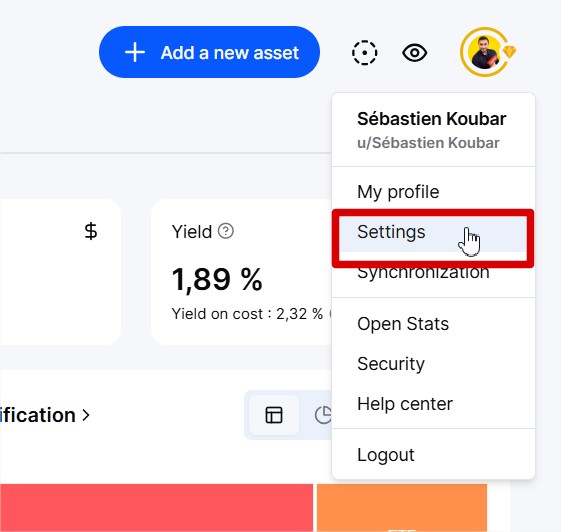Click Add a new asset button
Screen dimensions: 561x532
point(209,52)
